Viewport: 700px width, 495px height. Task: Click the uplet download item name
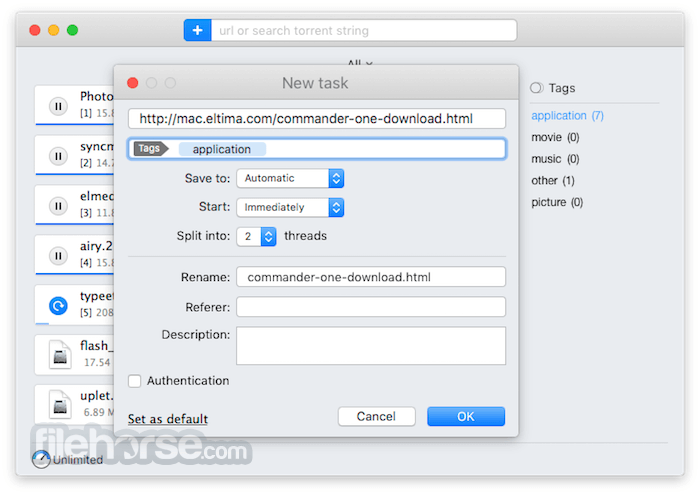coord(96,396)
